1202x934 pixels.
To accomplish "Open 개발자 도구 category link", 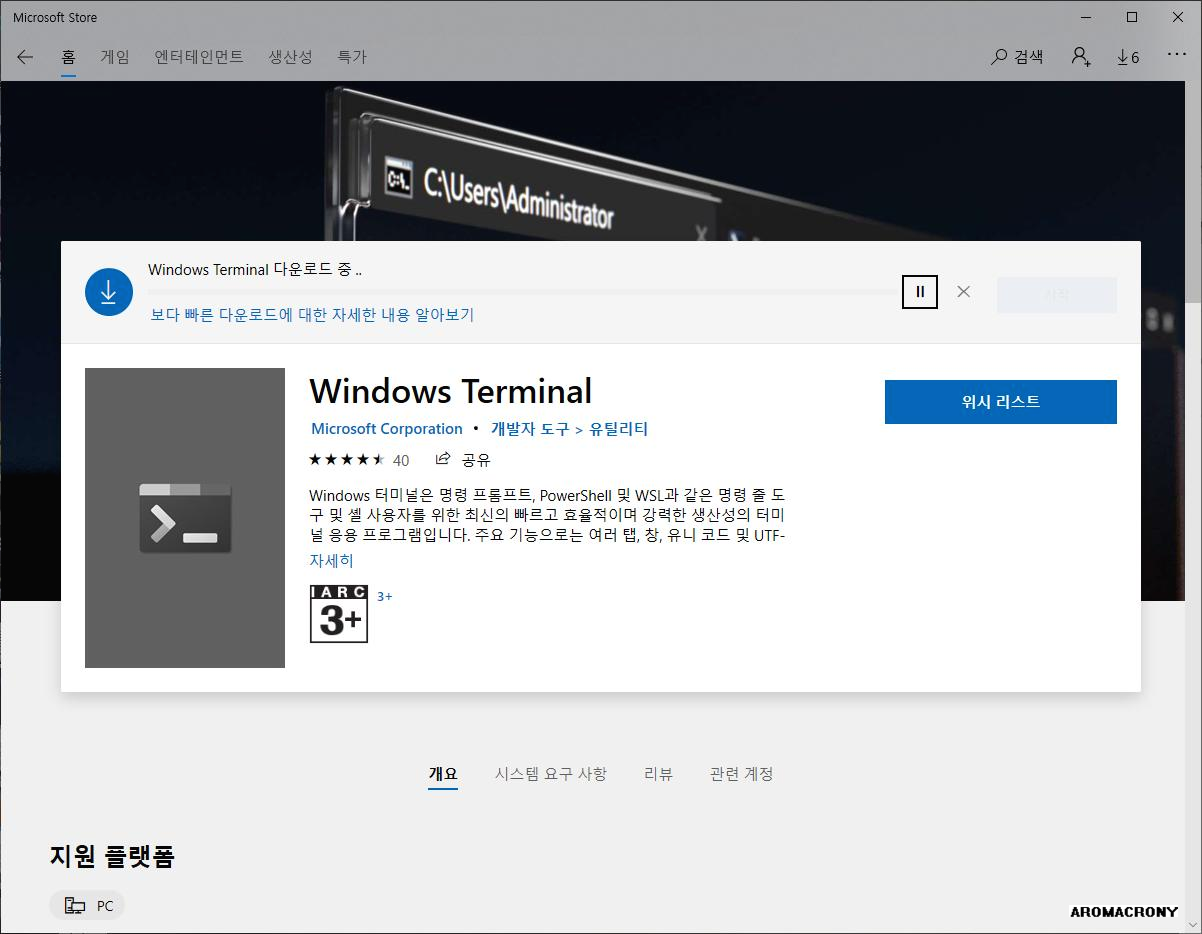I will pos(530,429).
